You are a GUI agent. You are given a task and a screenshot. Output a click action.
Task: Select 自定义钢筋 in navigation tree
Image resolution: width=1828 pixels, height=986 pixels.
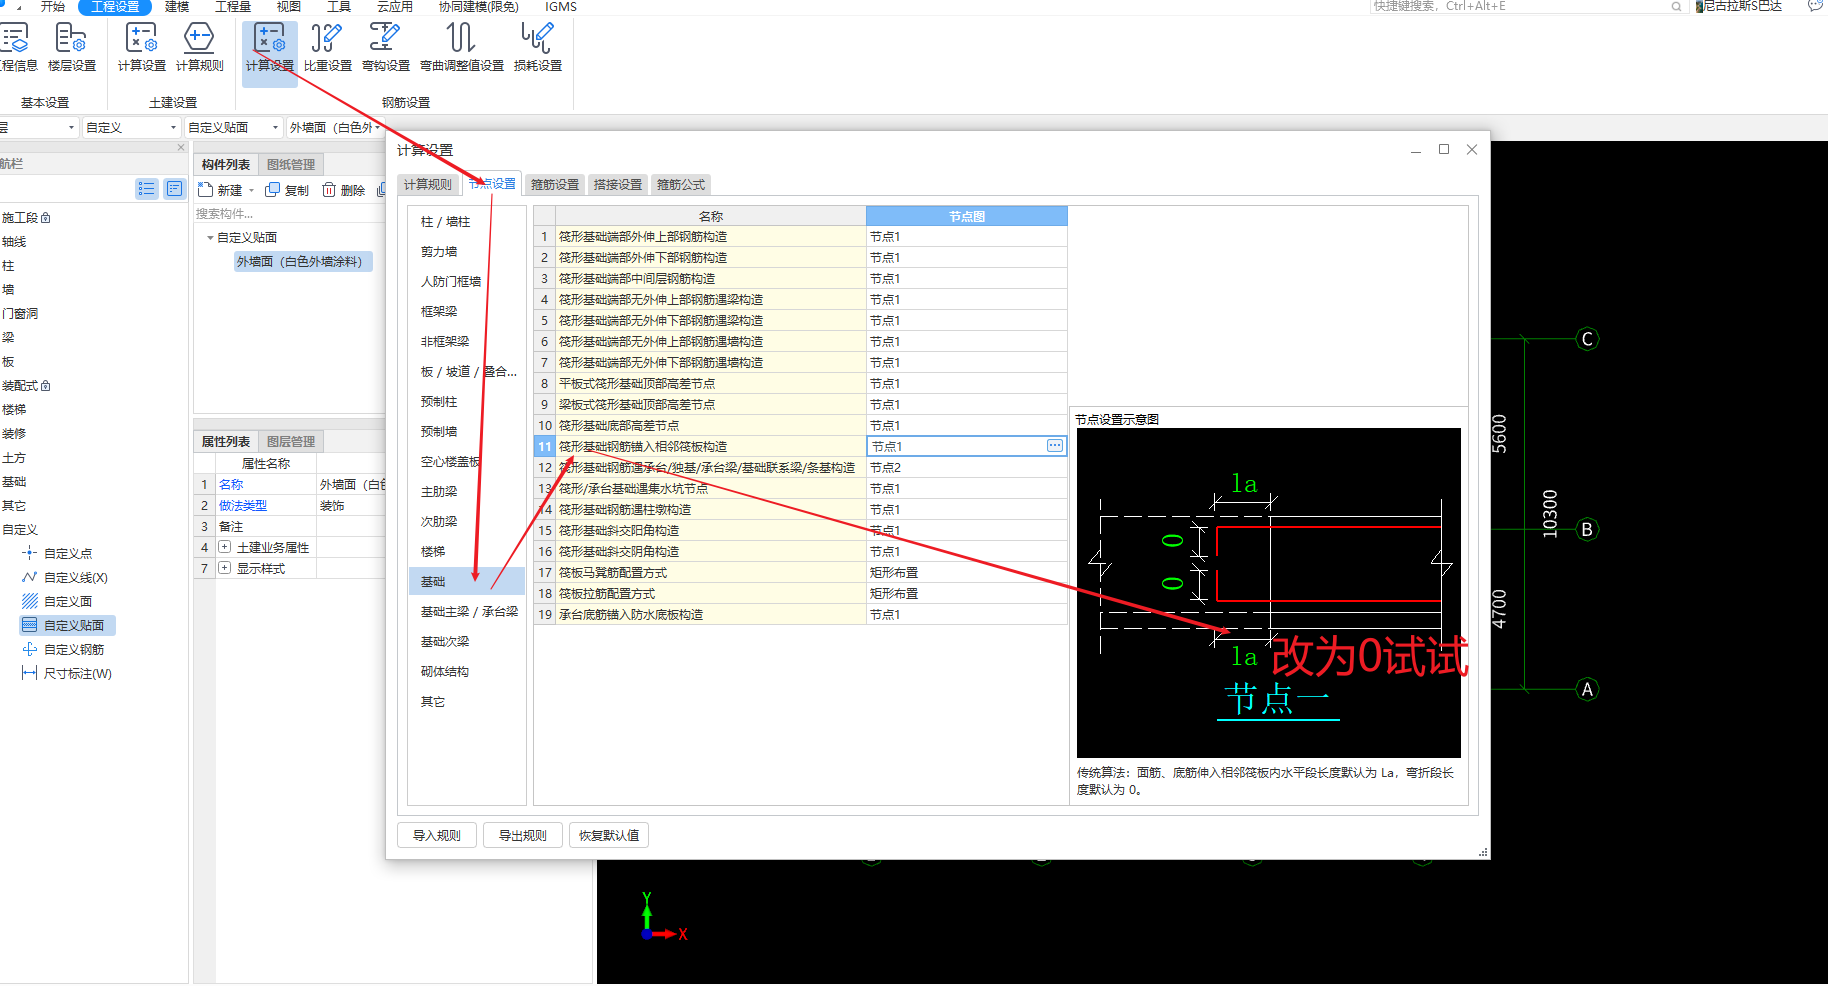pos(74,649)
